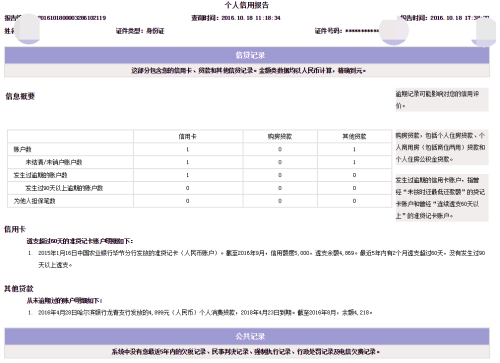Click the 其他贷款 value in '未结清/未销户账户数' row
The width and height of the screenshot is (500, 363).
click(354, 162)
